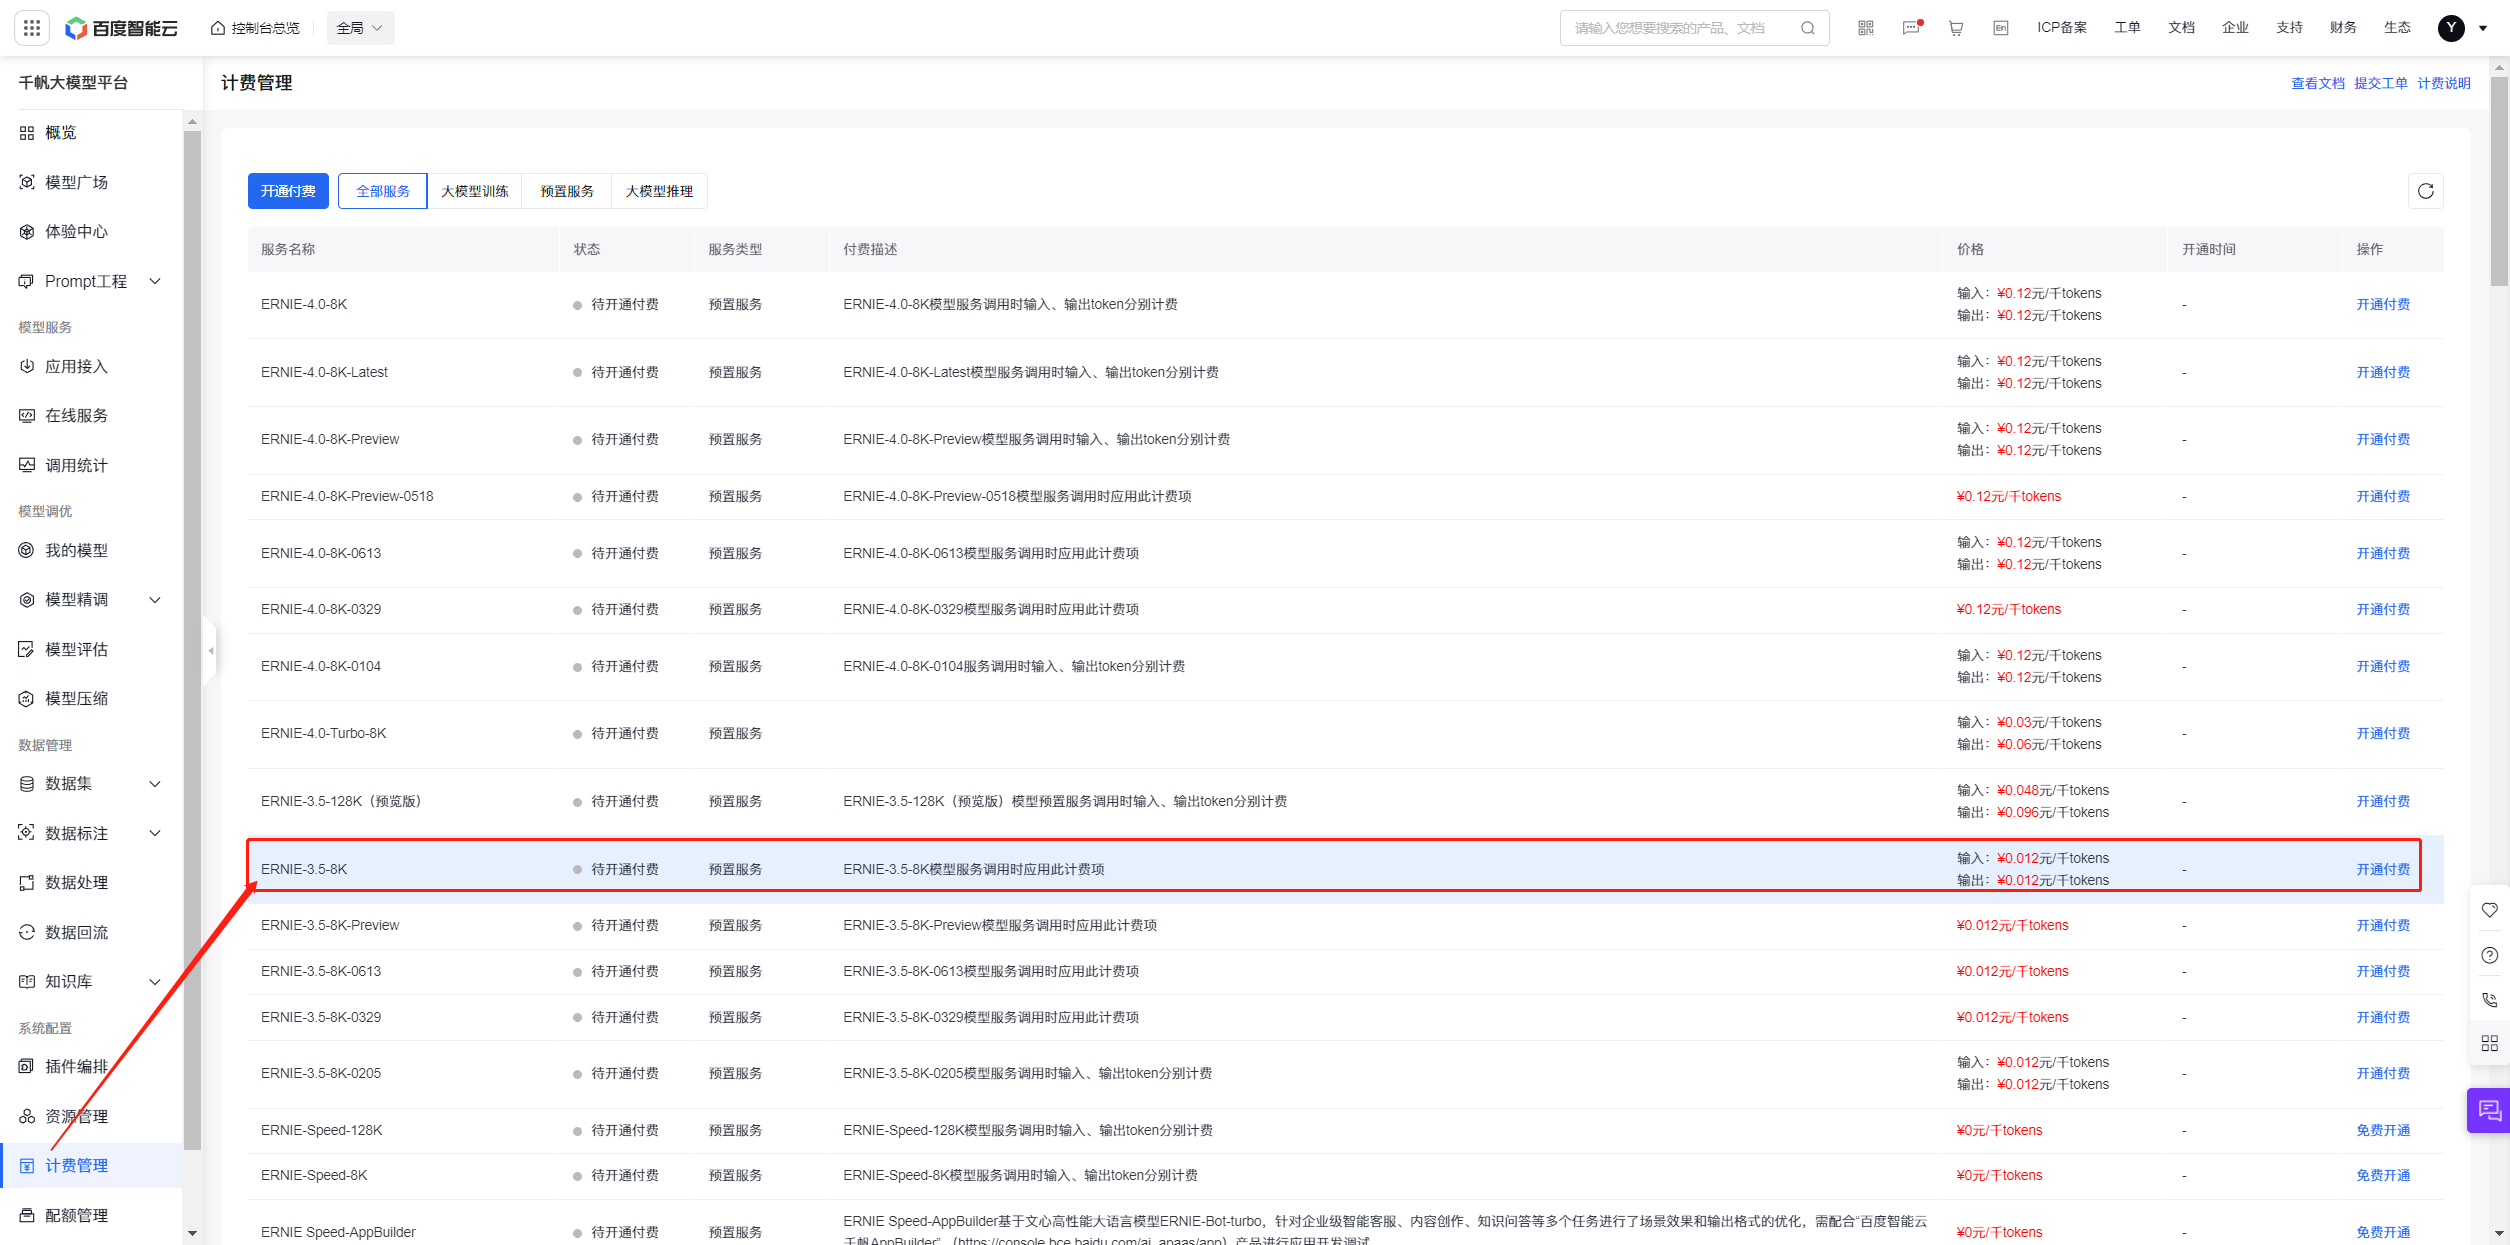Click the blue 开通付费 button
This screenshot has width=2510, height=1245.
click(288, 191)
